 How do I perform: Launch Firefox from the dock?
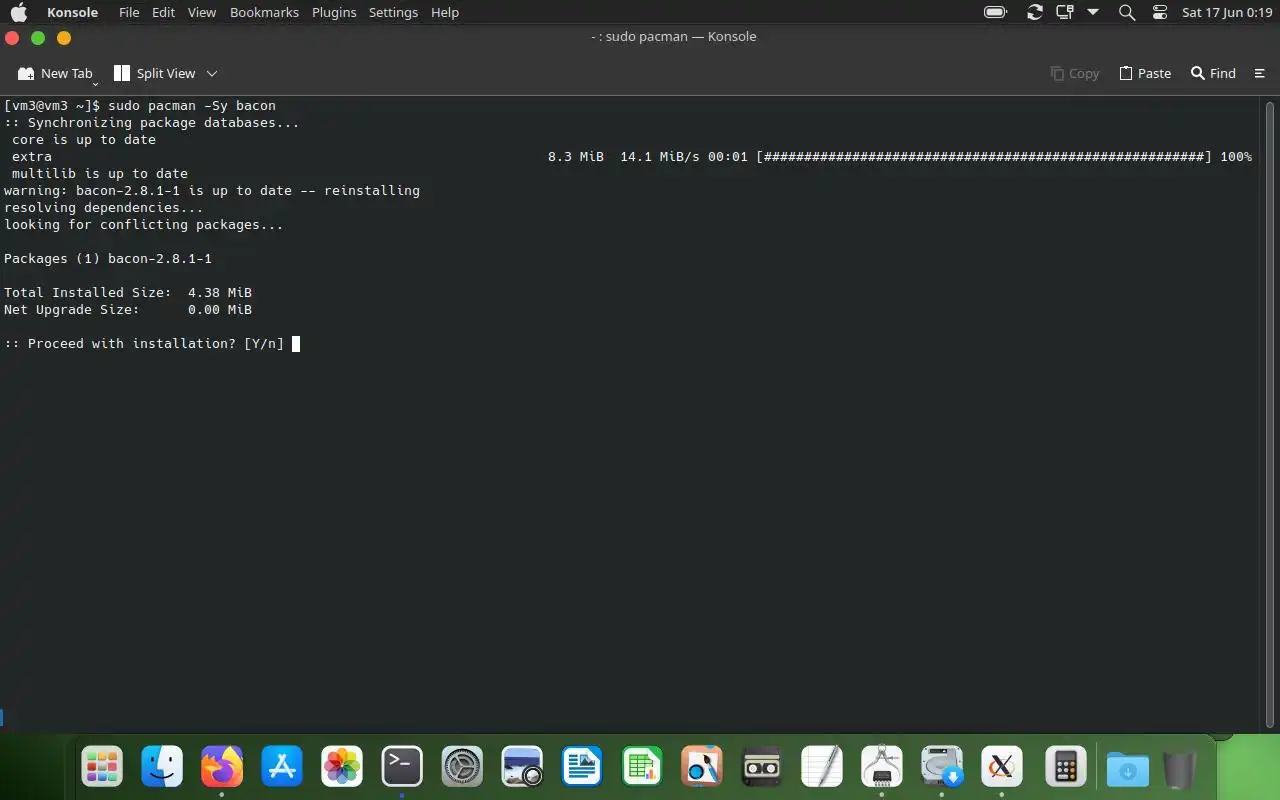point(222,767)
